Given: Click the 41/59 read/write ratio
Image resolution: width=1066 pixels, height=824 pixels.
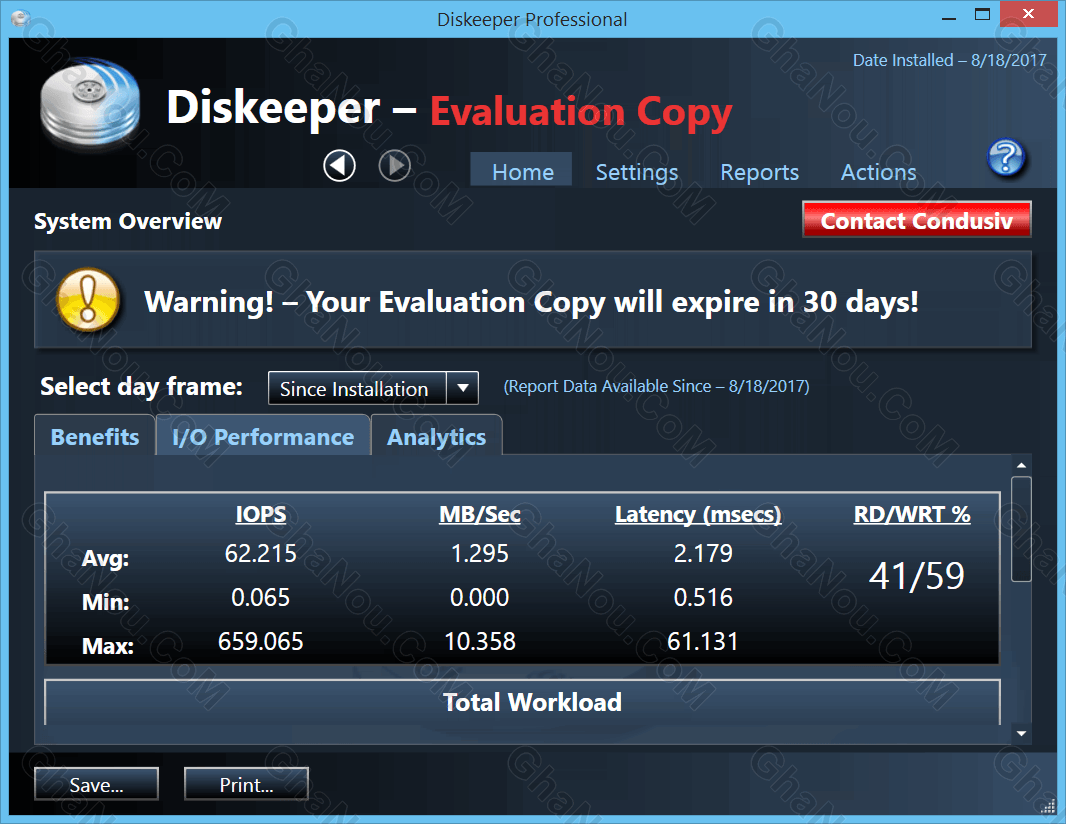Looking at the screenshot, I should pyautogui.click(x=916, y=576).
